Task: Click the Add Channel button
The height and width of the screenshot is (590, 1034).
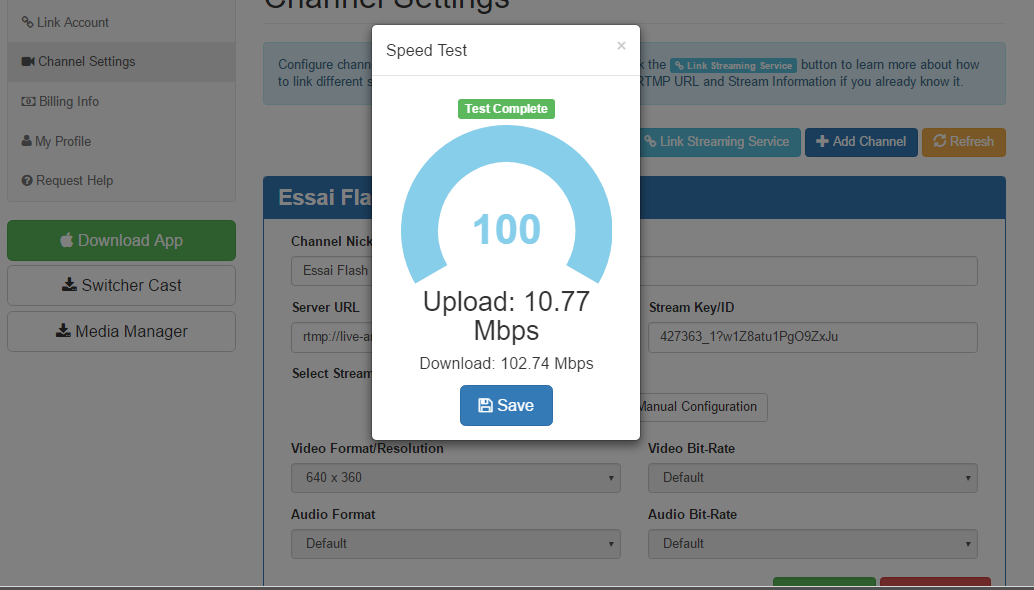Action: coord(861,142)
